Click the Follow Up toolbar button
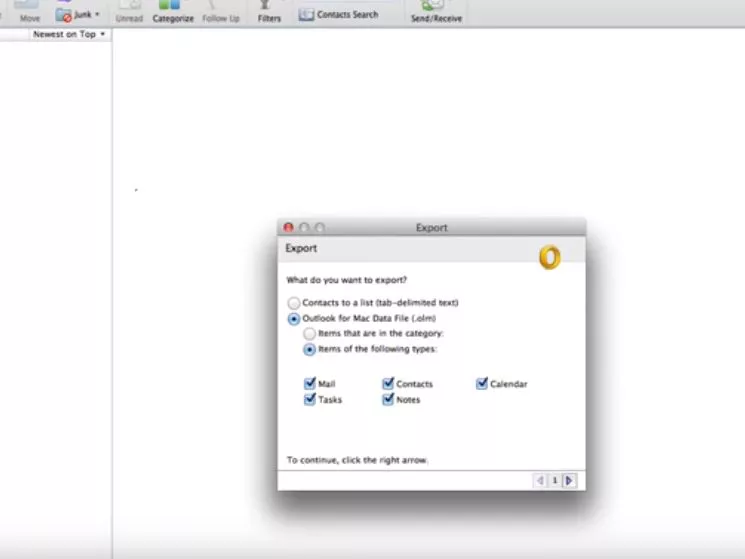This screenshot has height=559, width=745. (x=220, y=12)
